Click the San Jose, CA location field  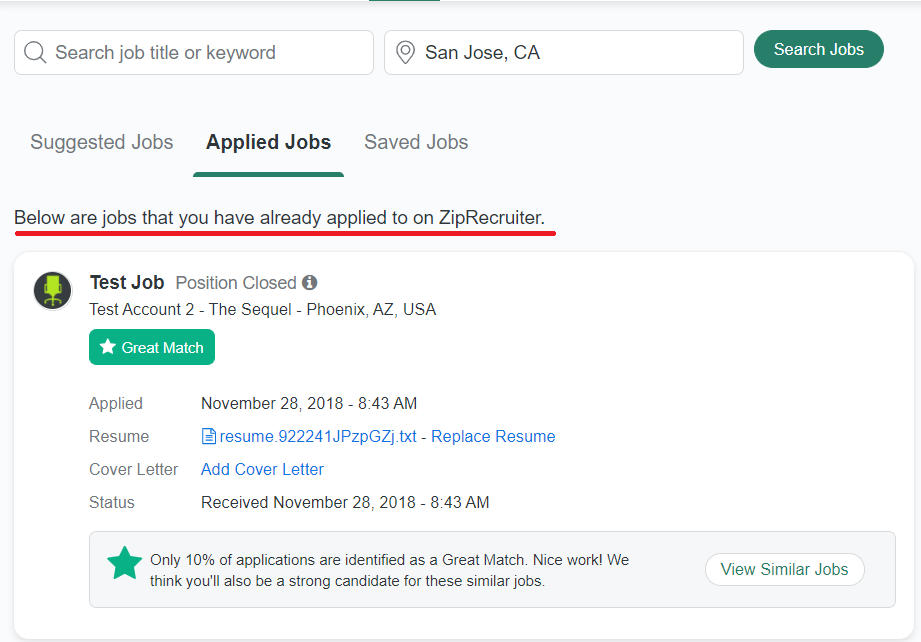pyautogui.click(x=575, y=53)
